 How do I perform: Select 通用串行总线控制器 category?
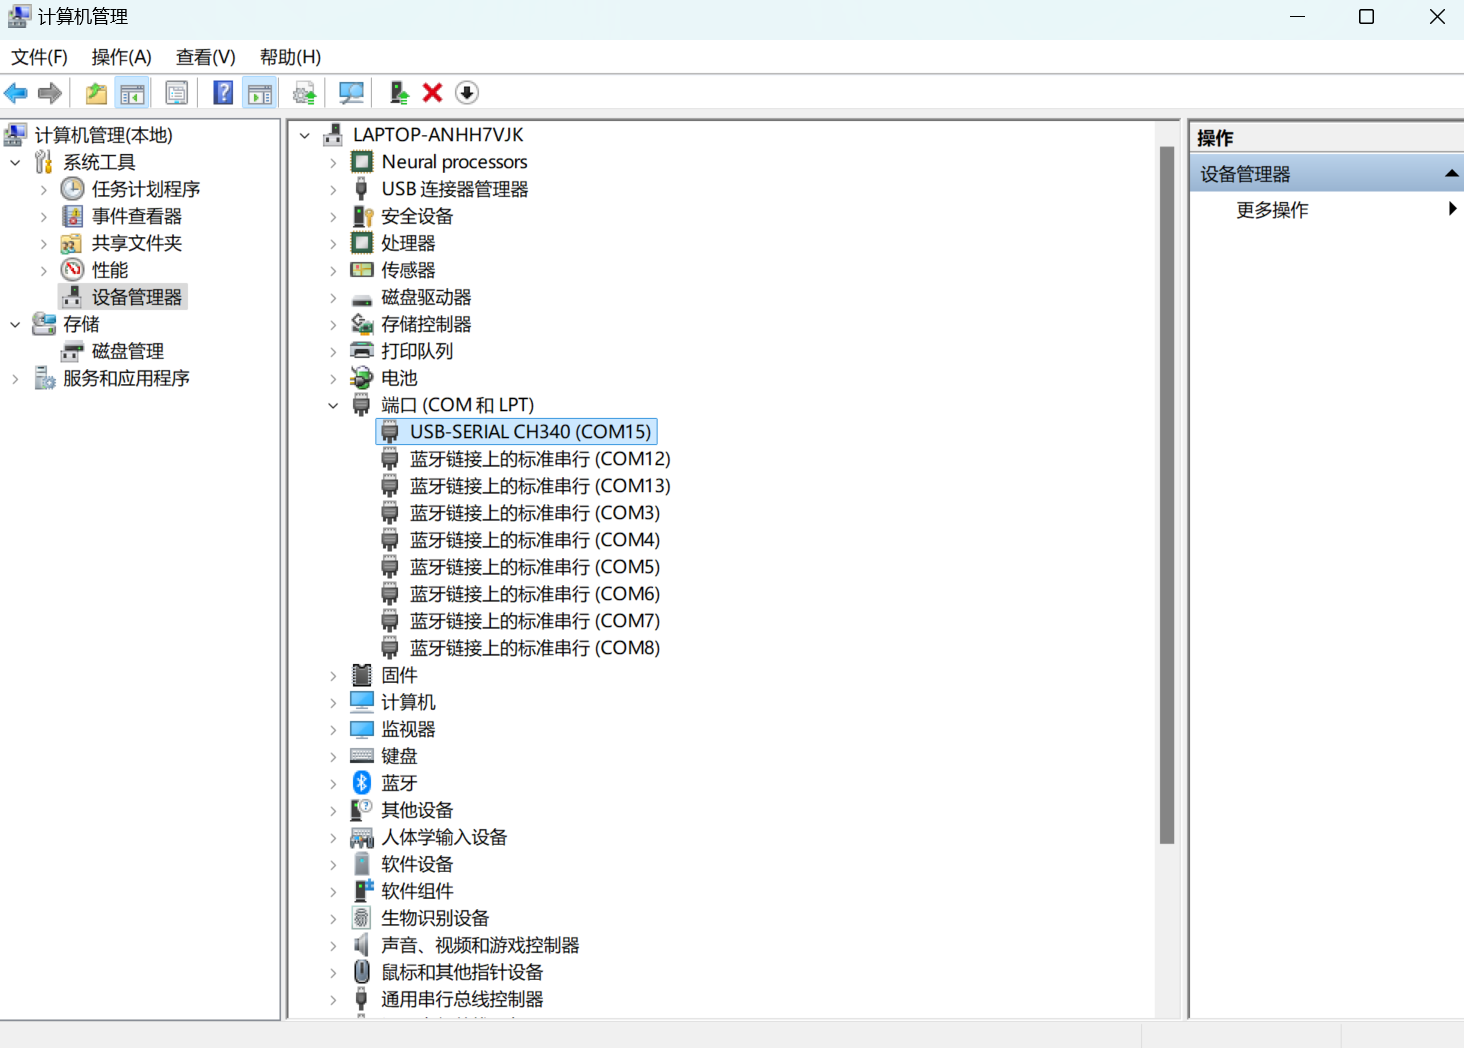point(462,999)
